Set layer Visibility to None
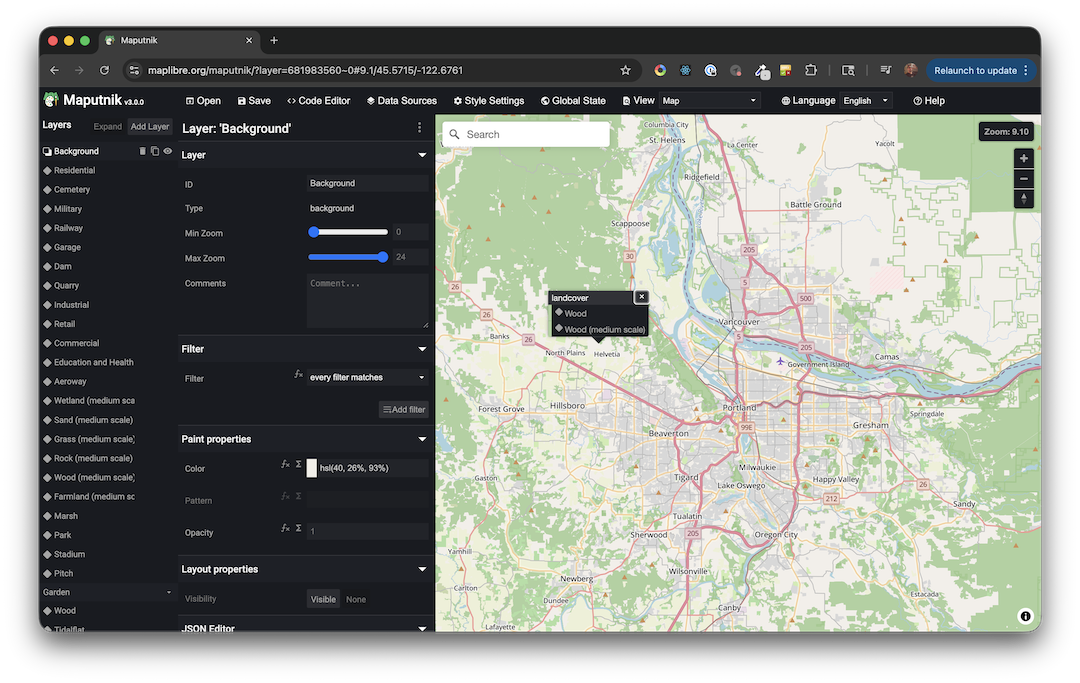This screenshot has height=683, width=1080. coord(356,599)
